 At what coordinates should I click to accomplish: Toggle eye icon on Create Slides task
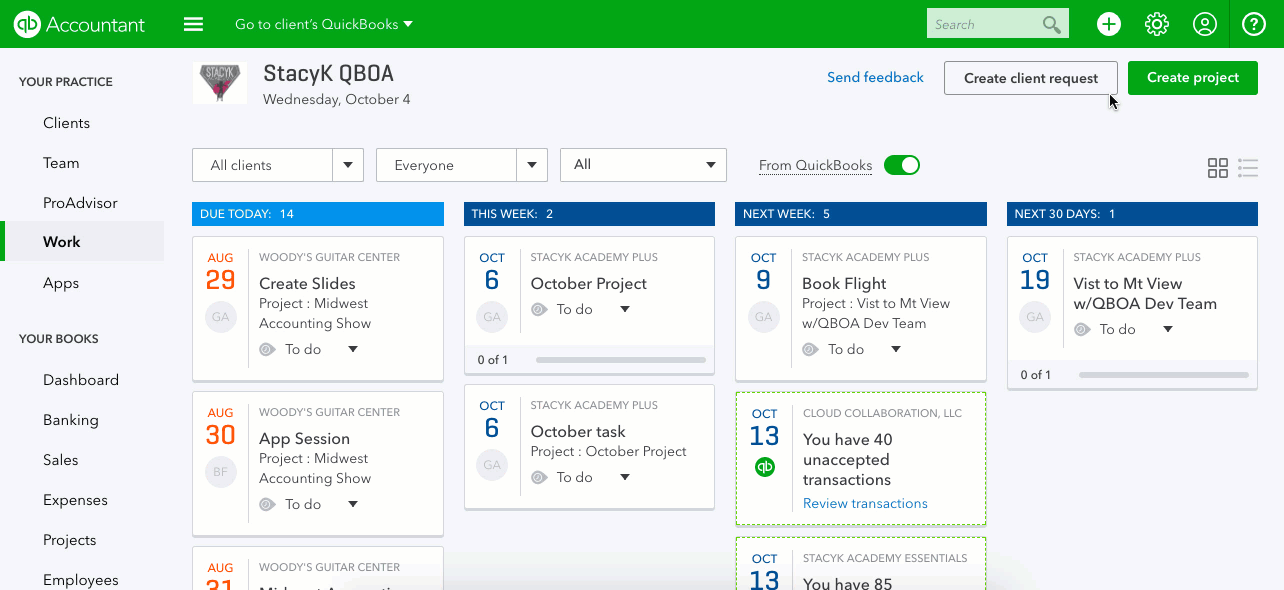(x=267, y=349)
